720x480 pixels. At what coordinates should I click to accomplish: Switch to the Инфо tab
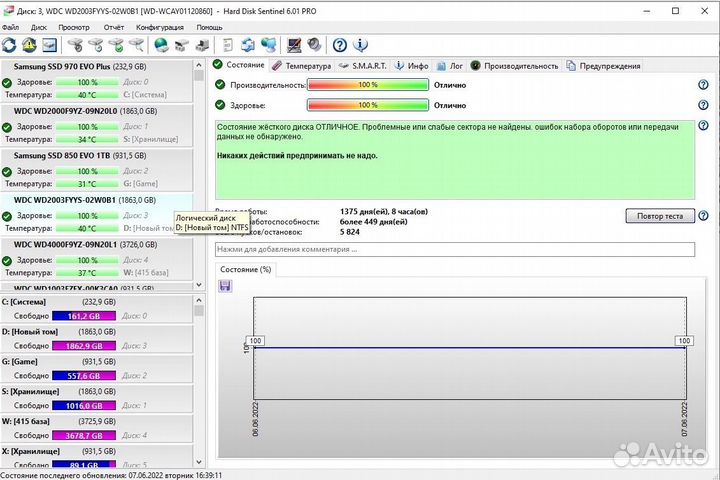412,66
